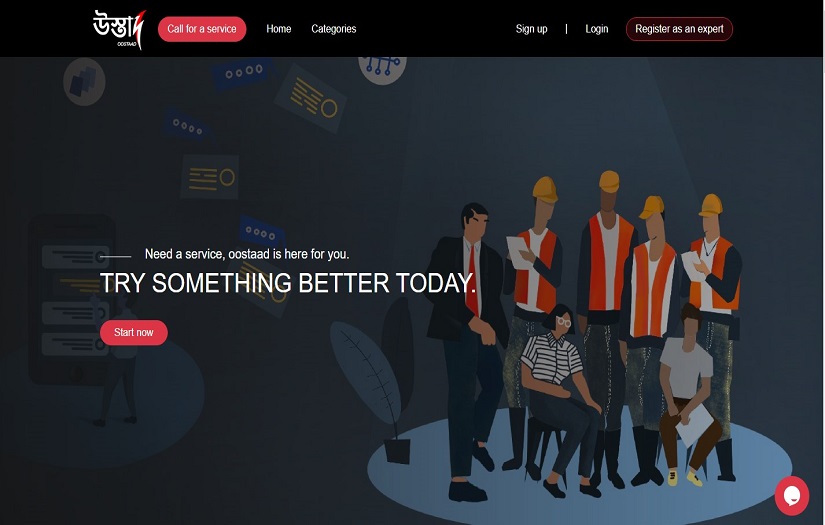Click the faded phone mockup illustration
Image resolution: width=825 pixels, height=525 pixels.
(x=73, y=299)
